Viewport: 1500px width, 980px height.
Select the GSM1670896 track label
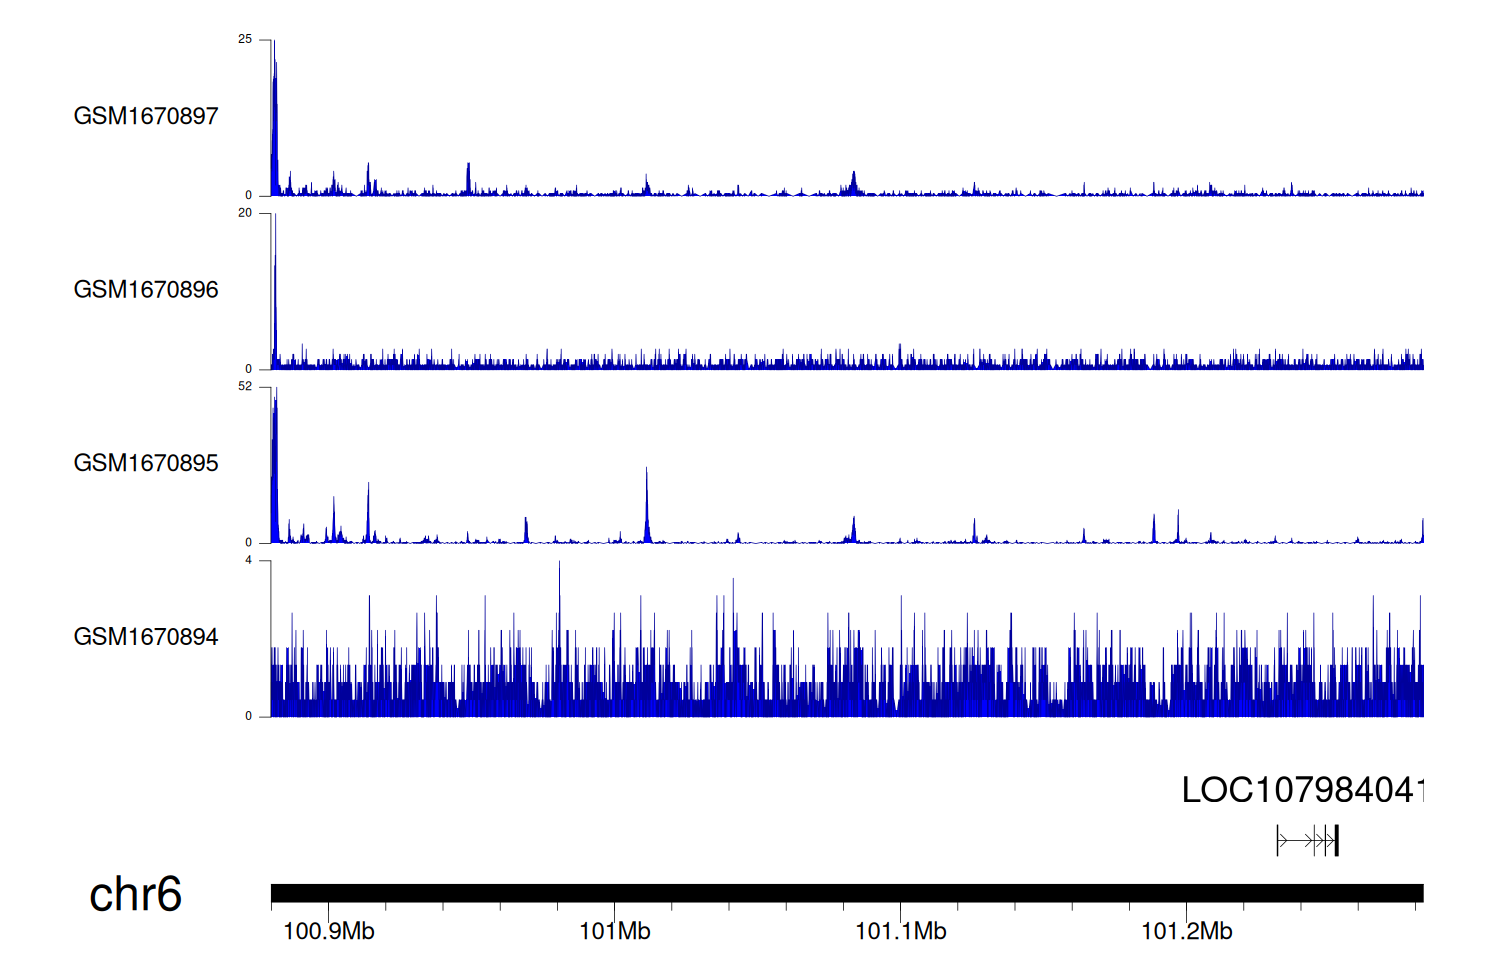146,290
